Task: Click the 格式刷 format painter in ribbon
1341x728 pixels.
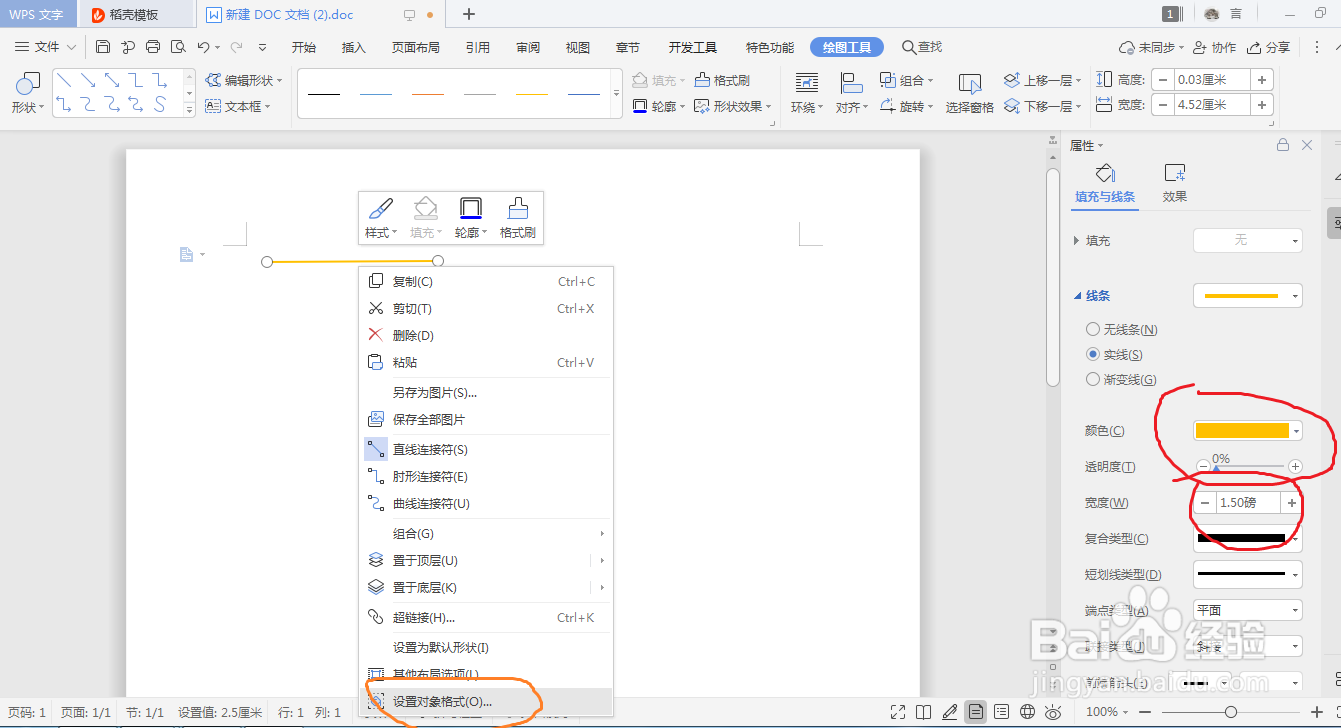Action: 722,80
